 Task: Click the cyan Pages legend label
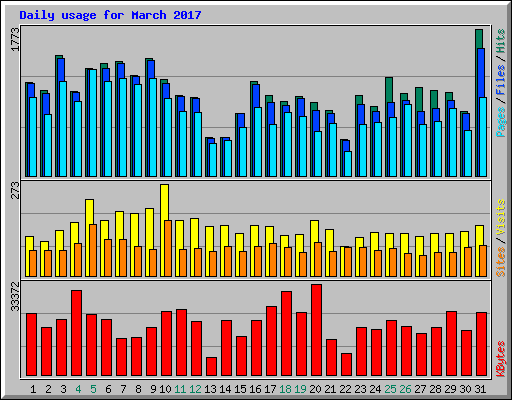point(501,122)
